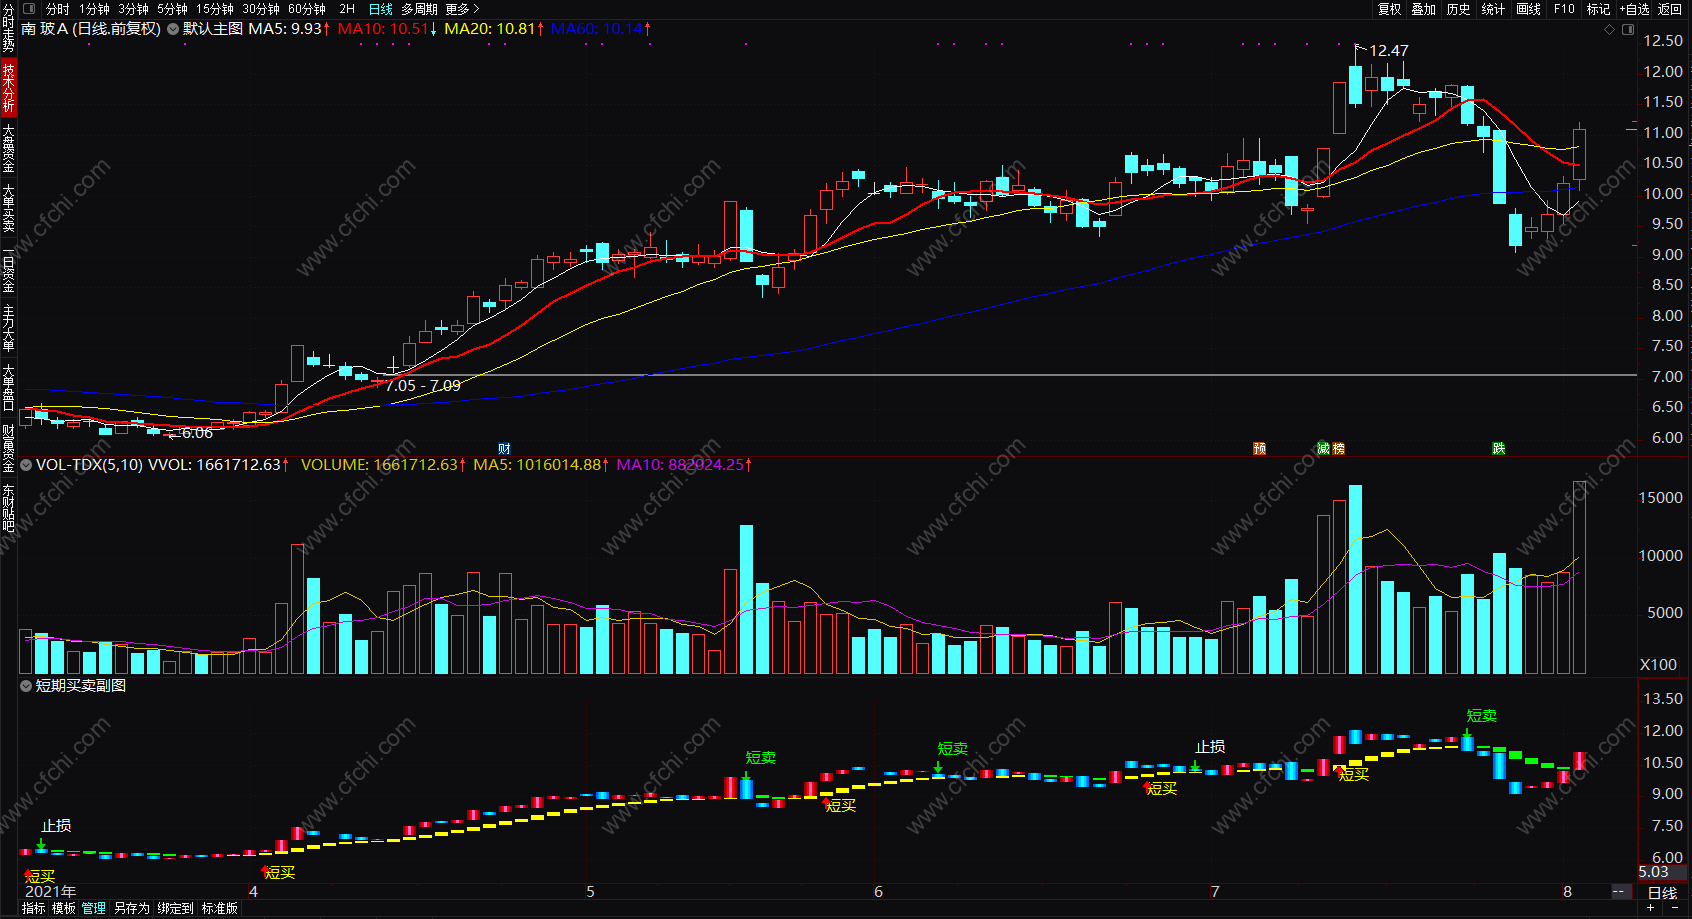The width and height of the screenshot is (1692, 919).
Task: Open 指标 indicator tab at bottom
Action: pos(34,908)
